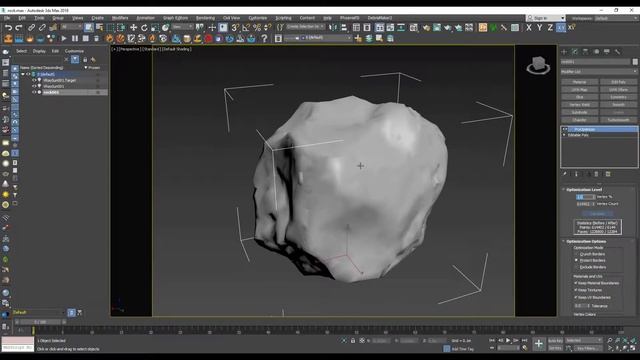Open the Modifier List dropdown

[599, 71]
